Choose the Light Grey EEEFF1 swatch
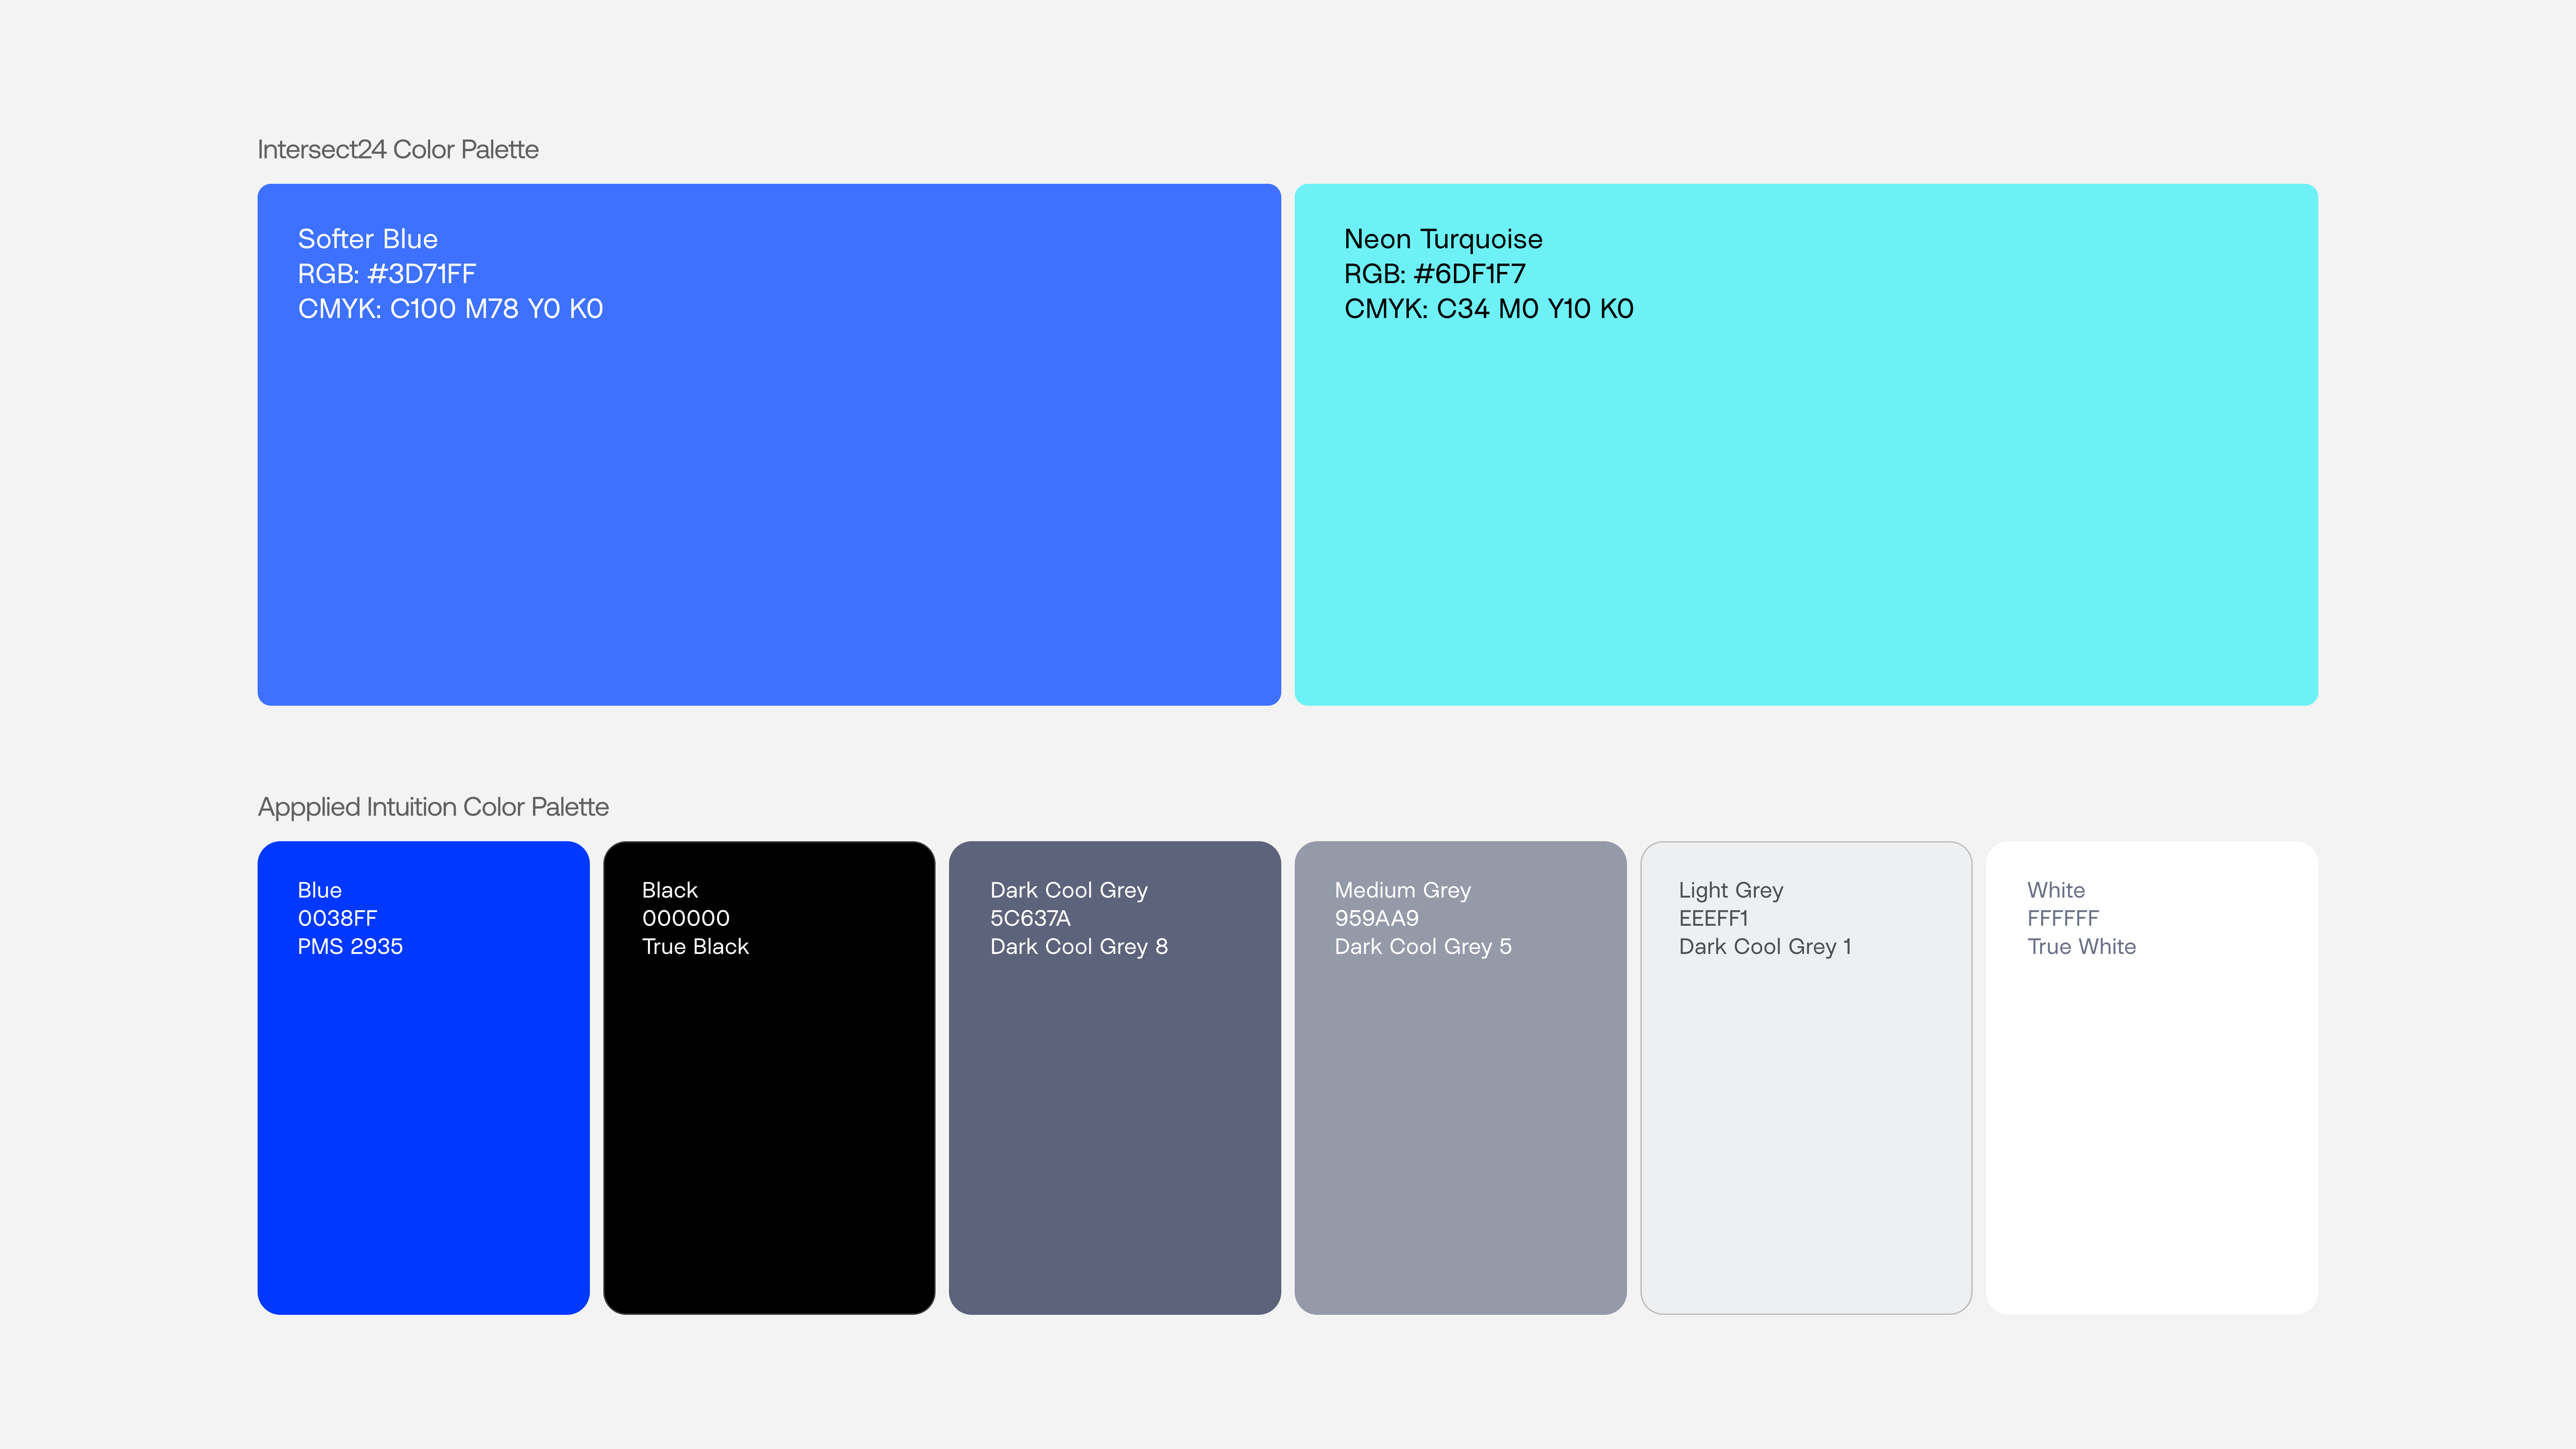The width and height of the screenshot is (2576, 1449). (x=1806, y=1077)
